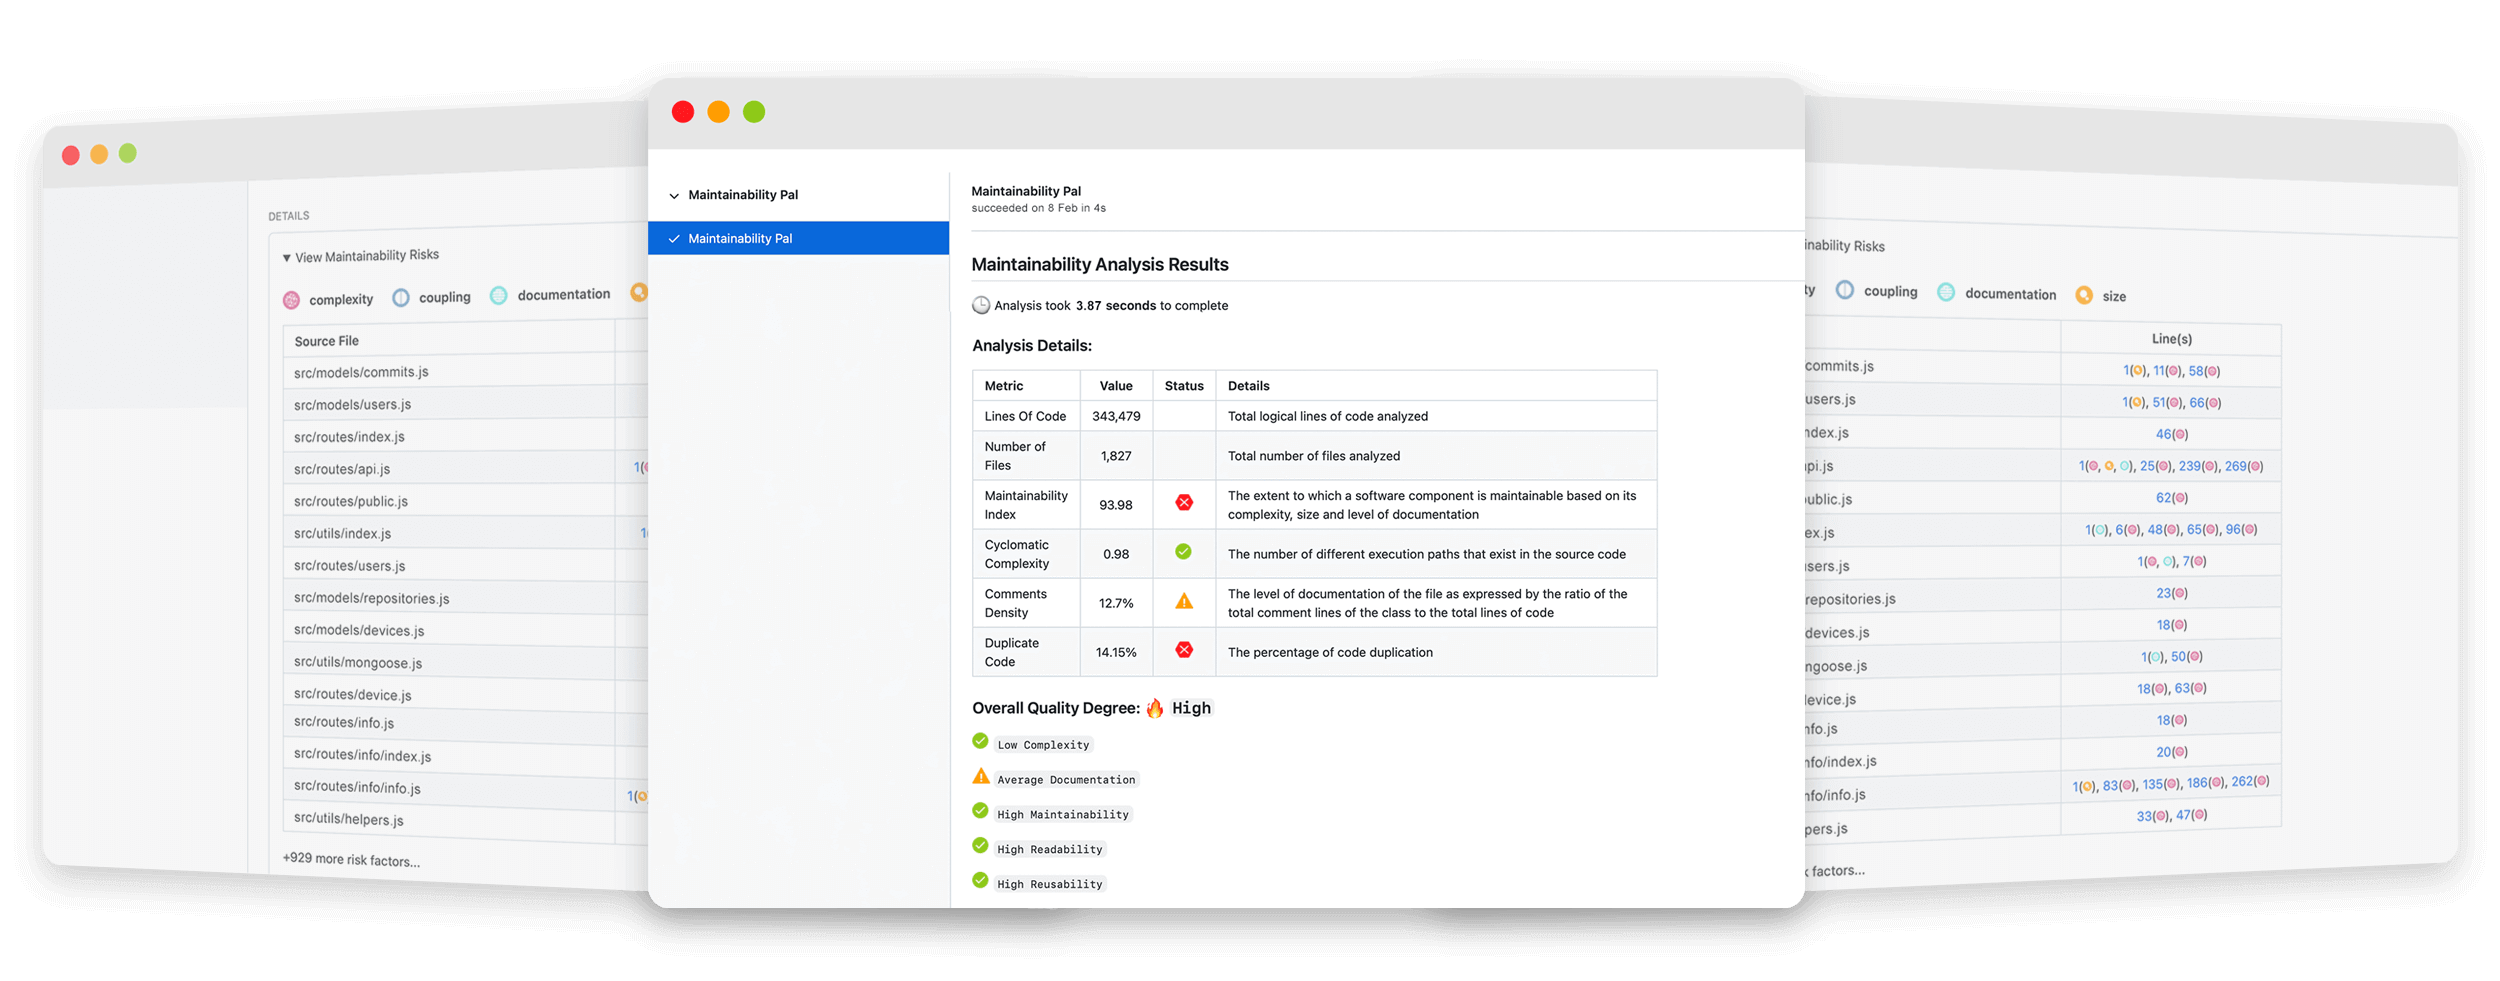
Task: Click the red error icon for Duplicate Code
Action: click(x=1184, y=650)
